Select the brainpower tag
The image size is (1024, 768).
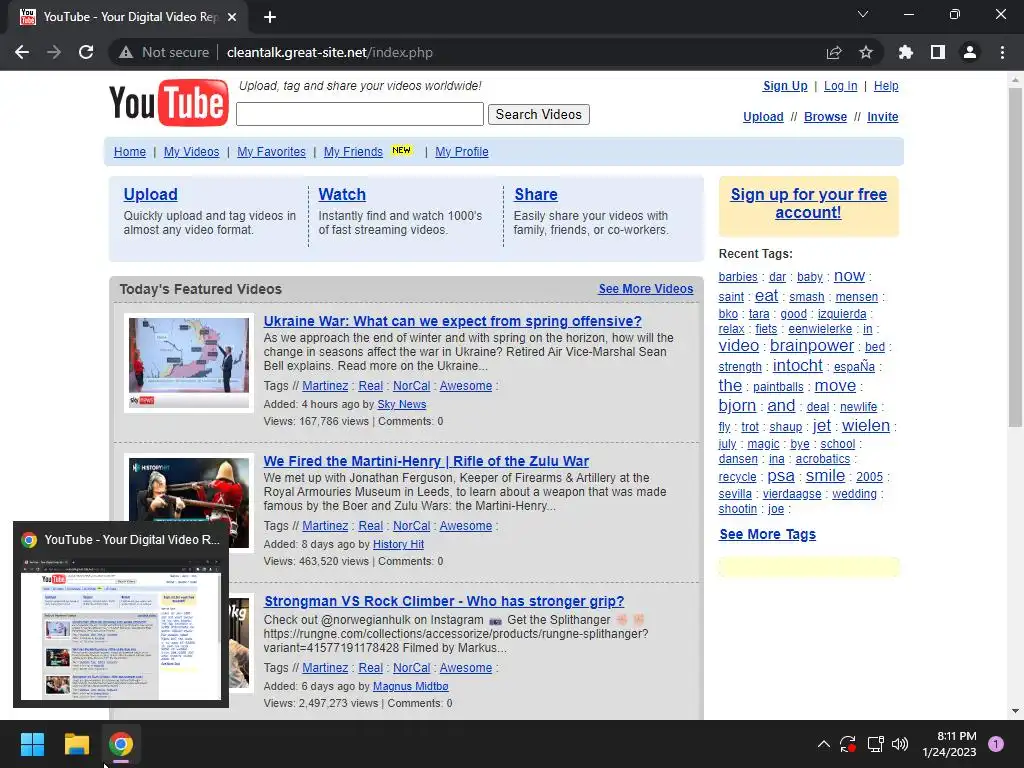812,345
